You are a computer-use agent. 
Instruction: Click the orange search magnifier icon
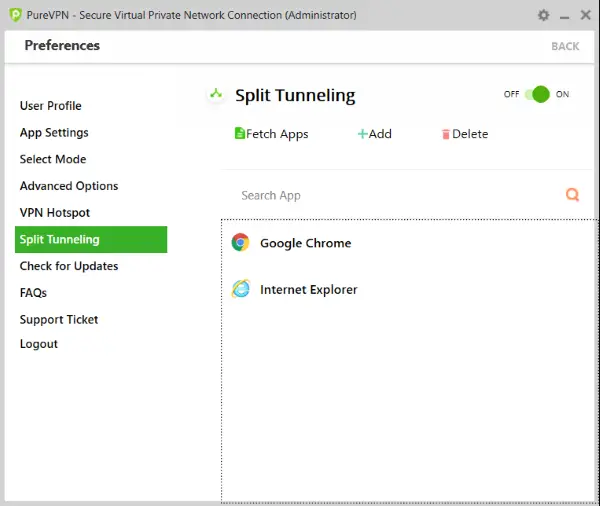click(572, 195)
